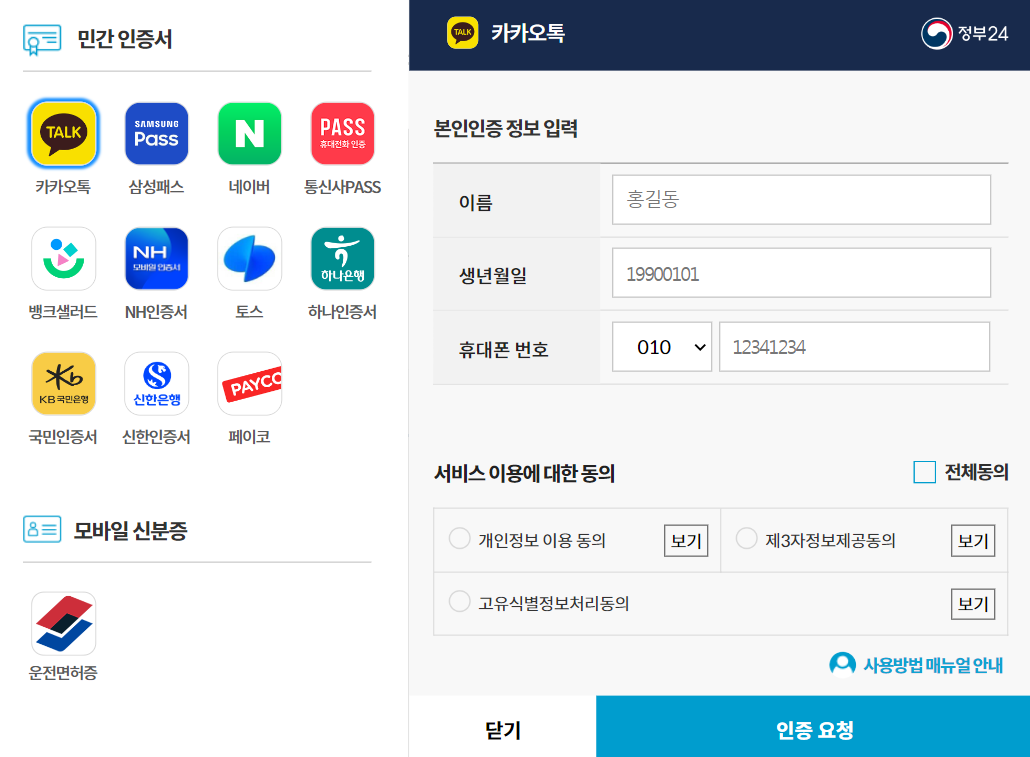This screenshot has width=1030, height=757.
Task: Click the 토스 label text
Action: click(249, 311)
